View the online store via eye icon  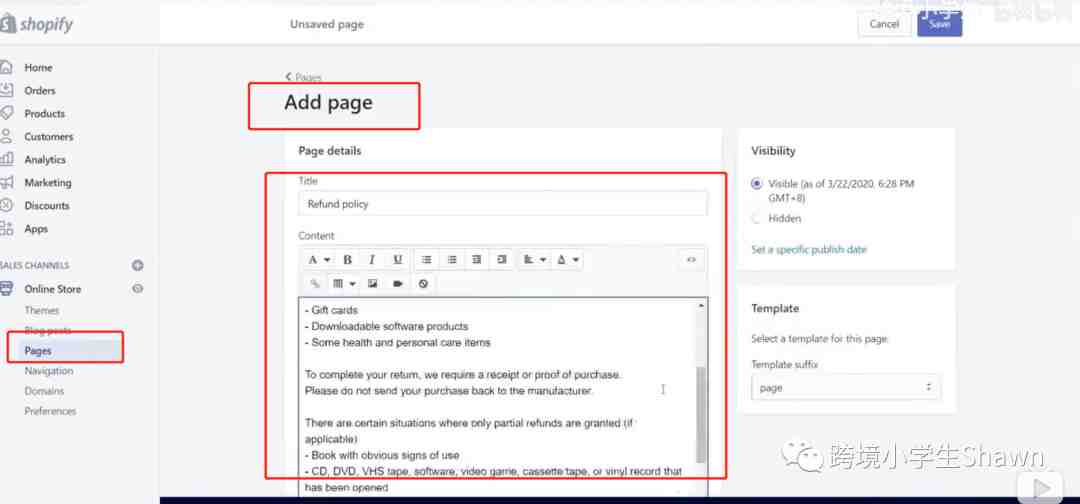click(x=138, y=289)
